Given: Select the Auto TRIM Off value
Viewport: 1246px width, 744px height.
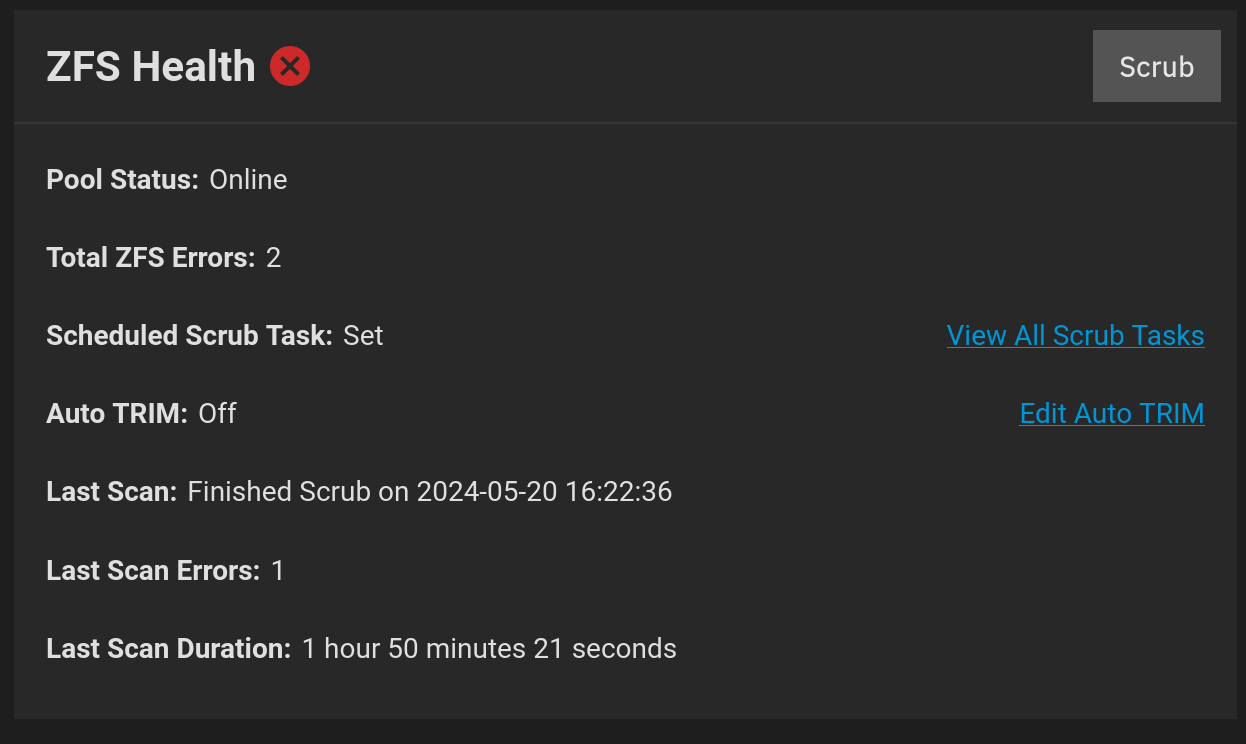Looking at the screenshot, I should point(217,413).
